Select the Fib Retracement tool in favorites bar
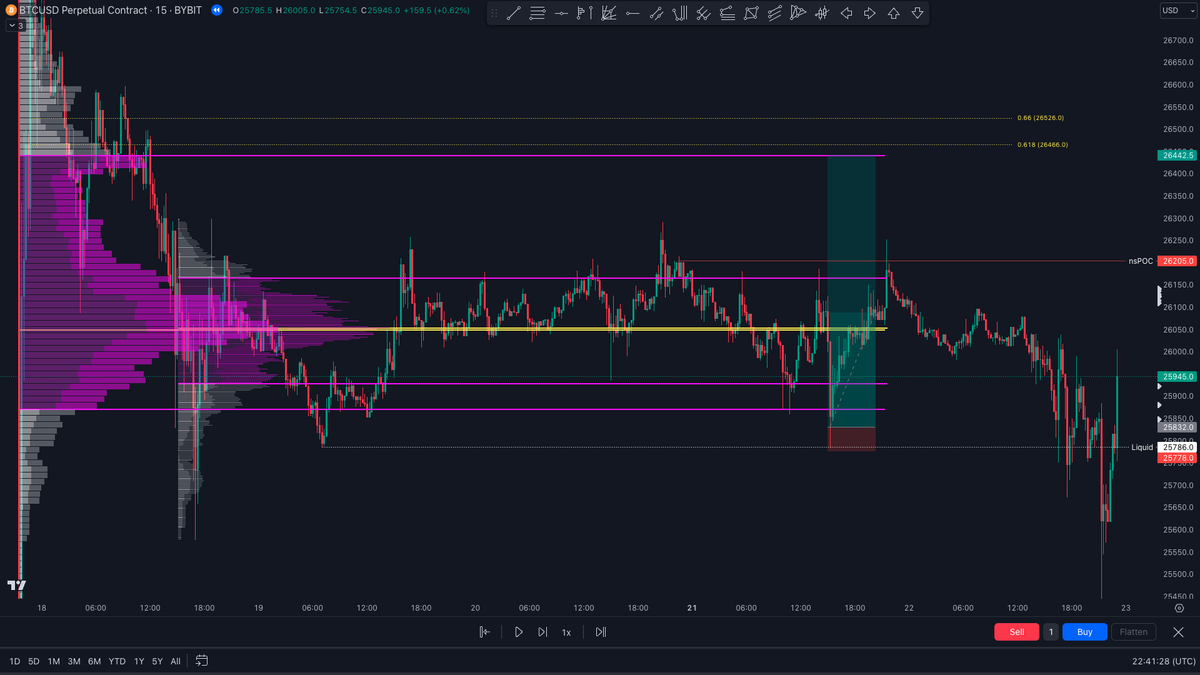Screen dimensions: 1200x675 pos(538,13)
